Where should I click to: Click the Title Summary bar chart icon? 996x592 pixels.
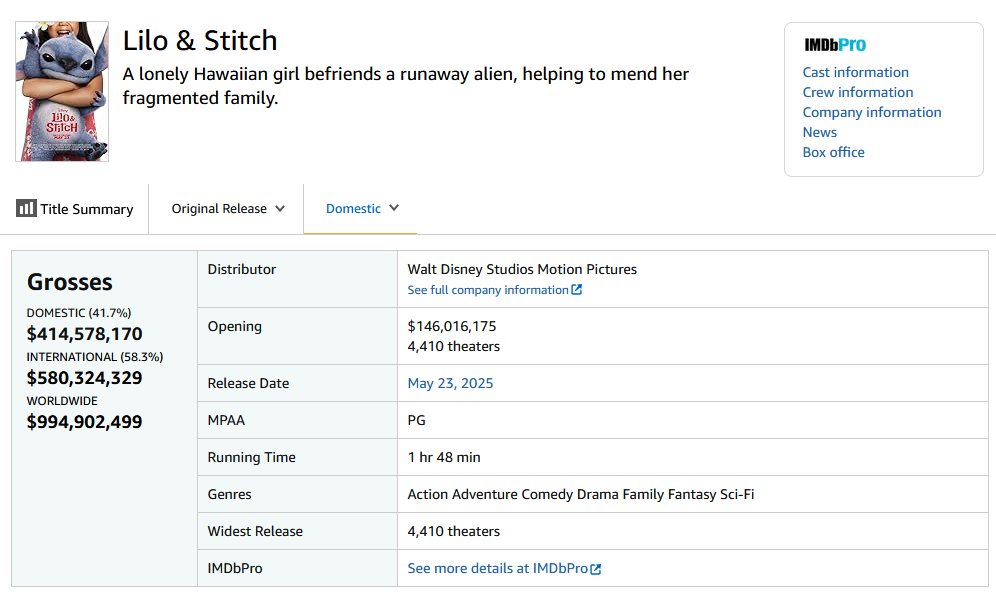[26, 208]
